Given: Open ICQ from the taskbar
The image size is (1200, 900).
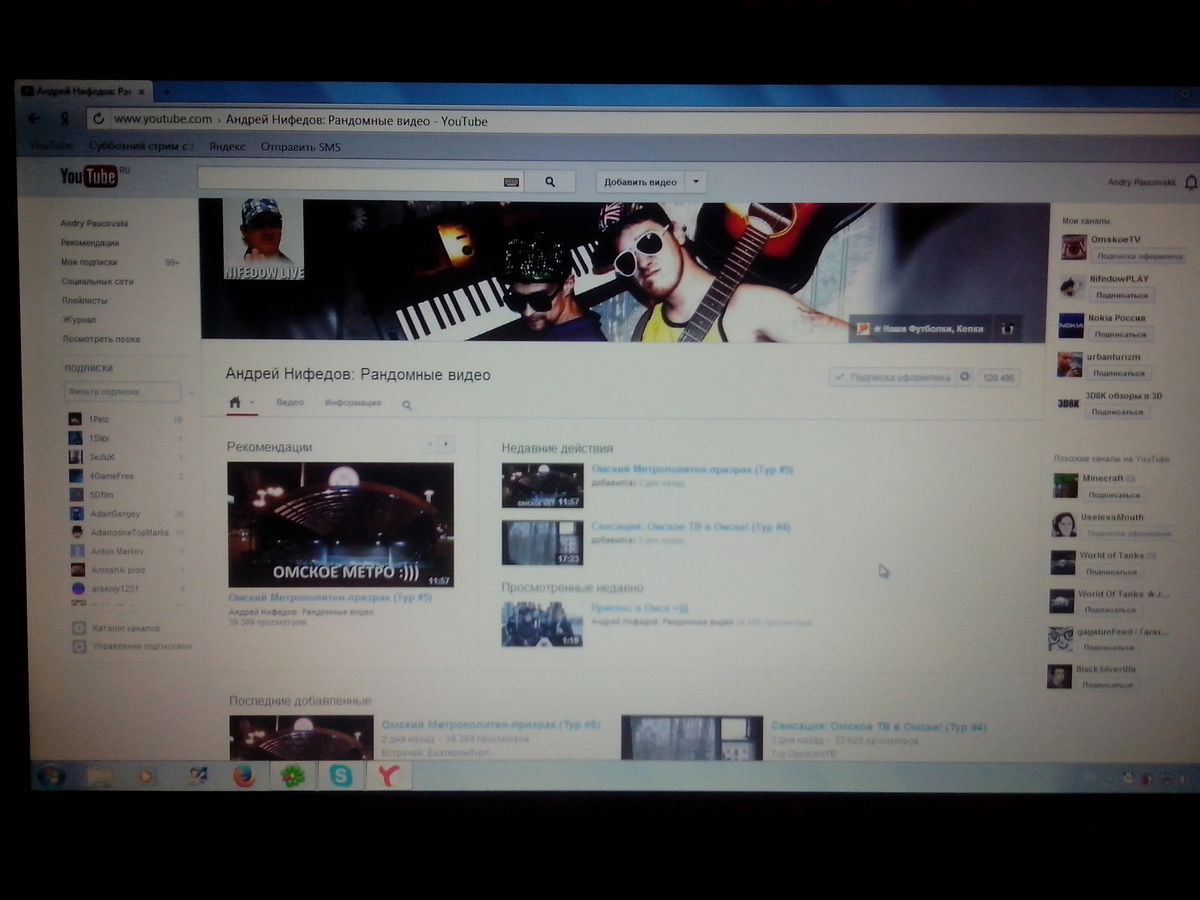Looking at the screenshot, I should point(293,775).
